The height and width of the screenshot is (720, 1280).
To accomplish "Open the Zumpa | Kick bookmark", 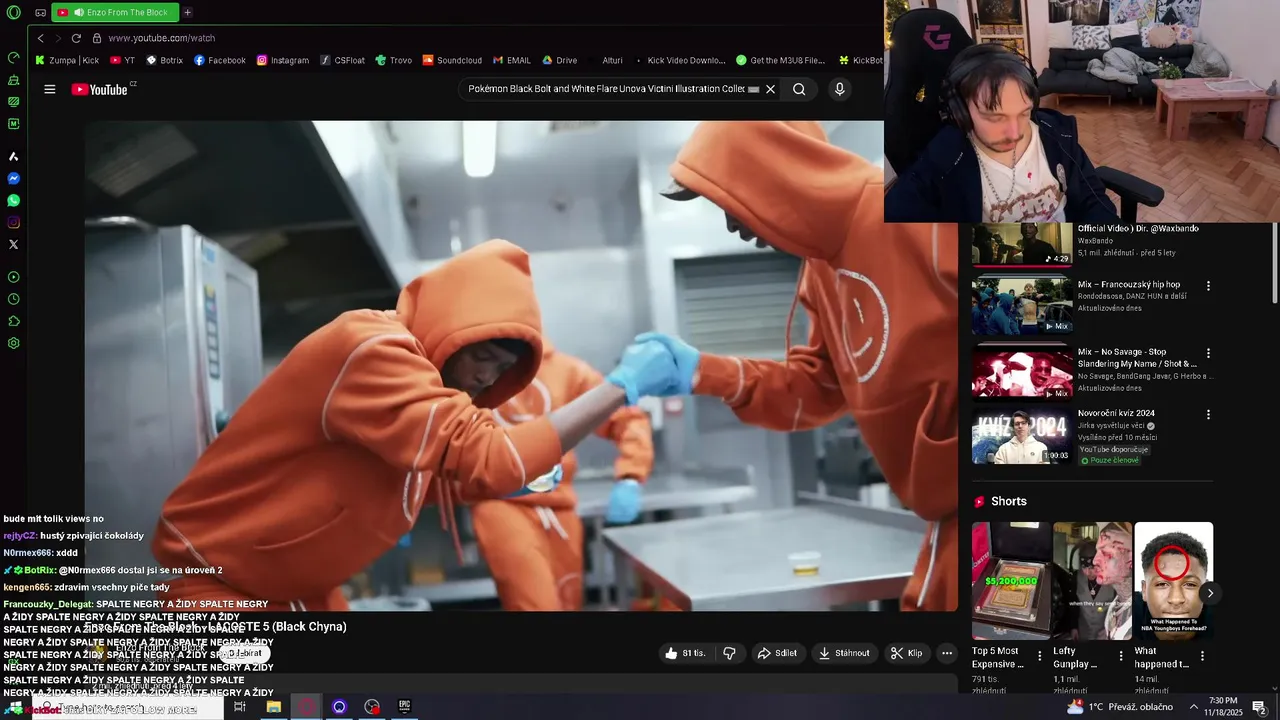I will coord(67,60).
